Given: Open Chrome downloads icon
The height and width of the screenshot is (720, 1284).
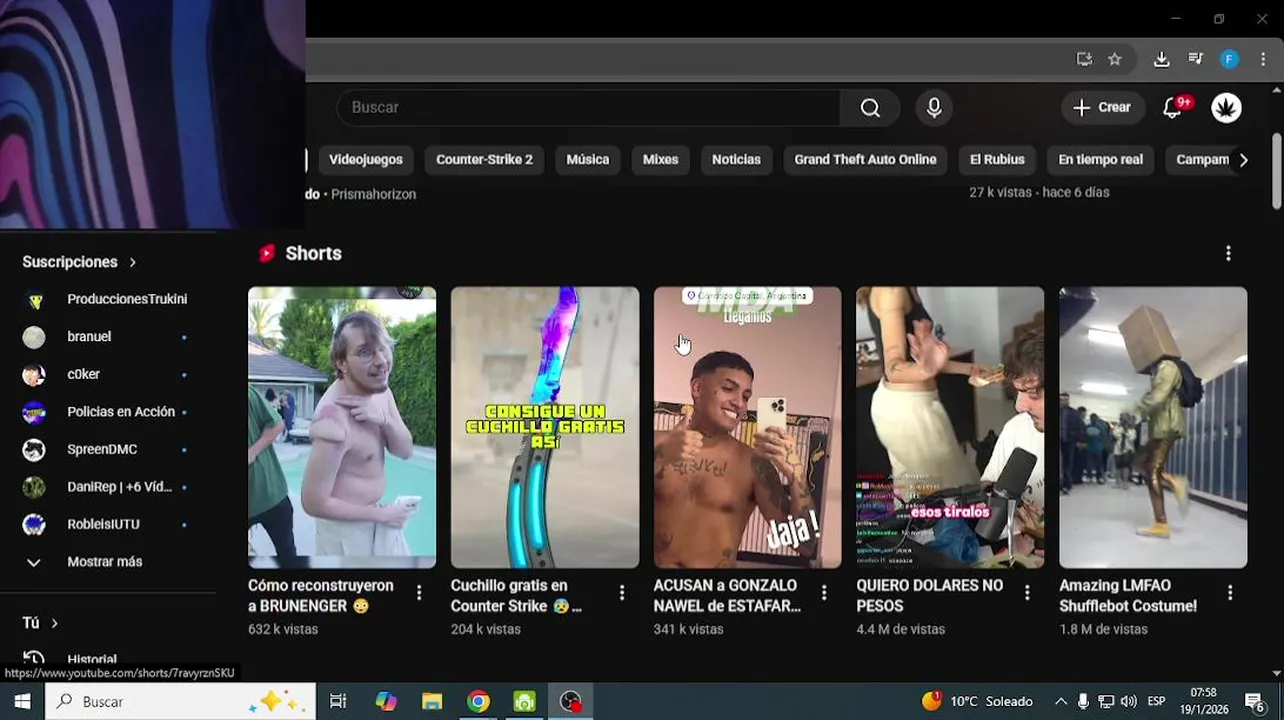Looking at the screenshot, I should click(x=1161, y=59).
